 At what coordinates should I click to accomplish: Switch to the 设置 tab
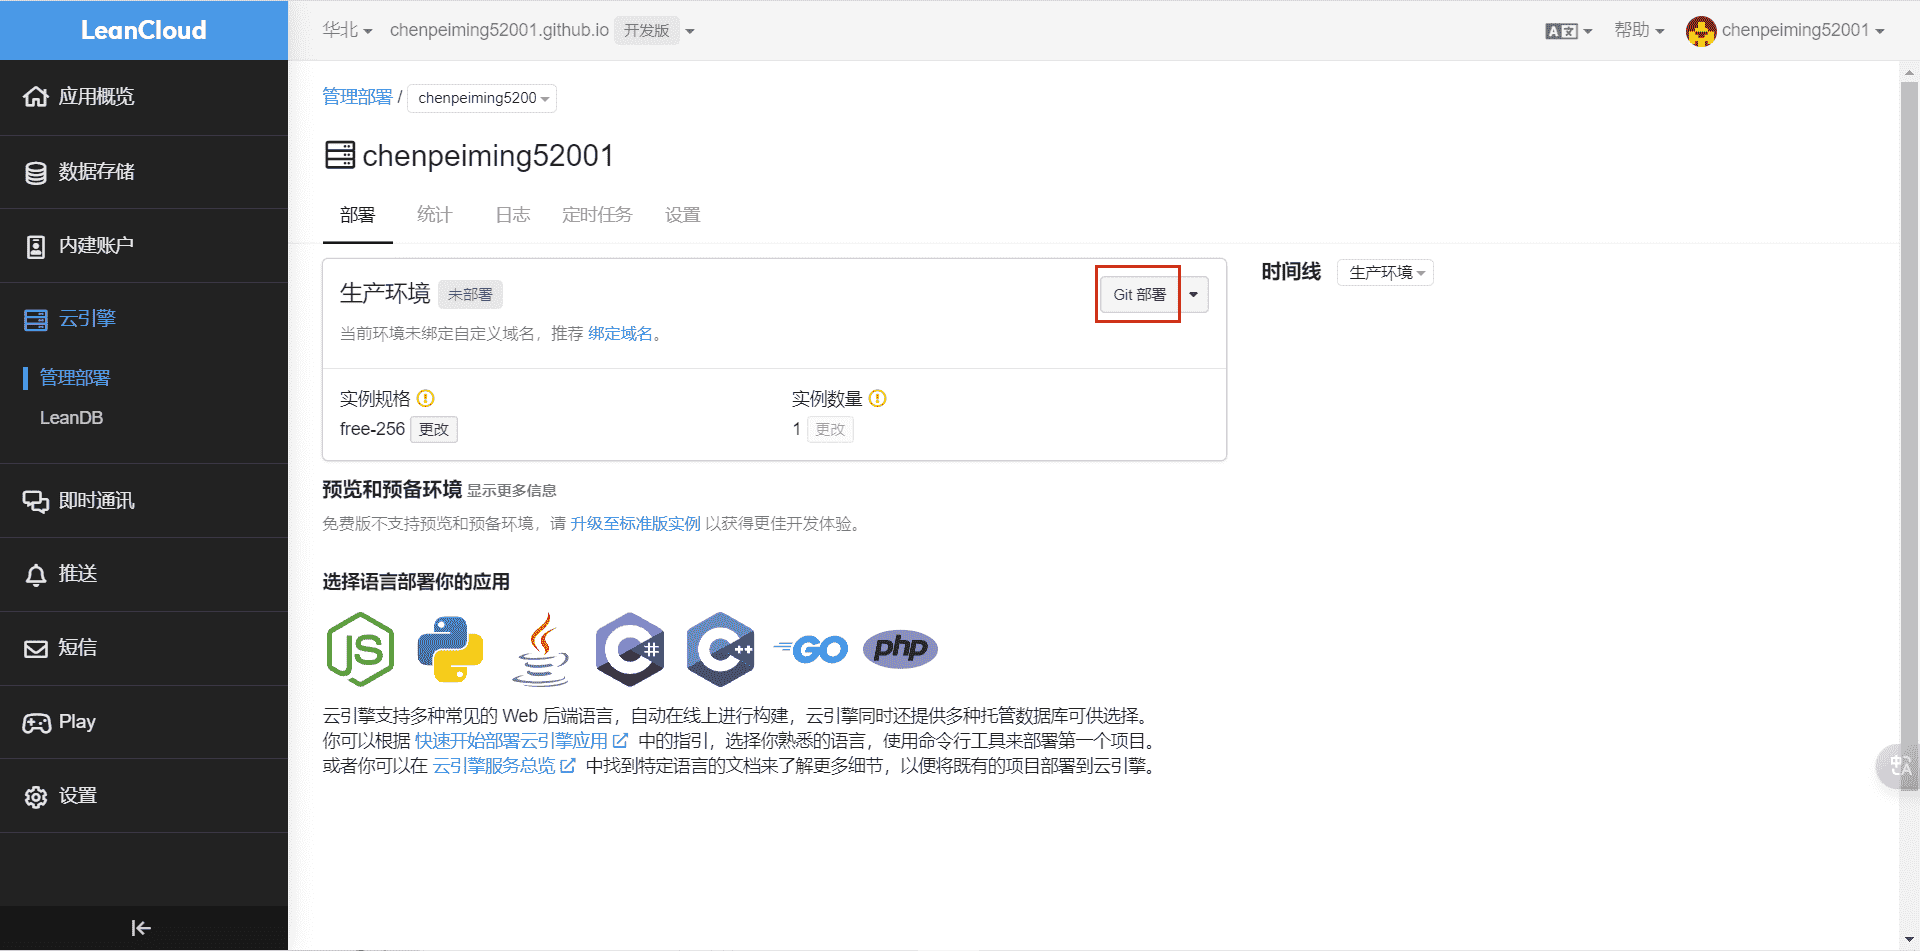coord(683,215)
